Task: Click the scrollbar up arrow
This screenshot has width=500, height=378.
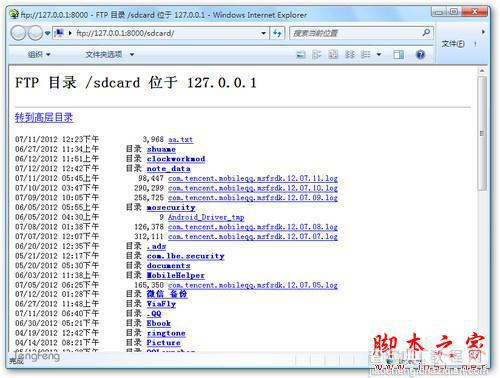Action: 482,71
